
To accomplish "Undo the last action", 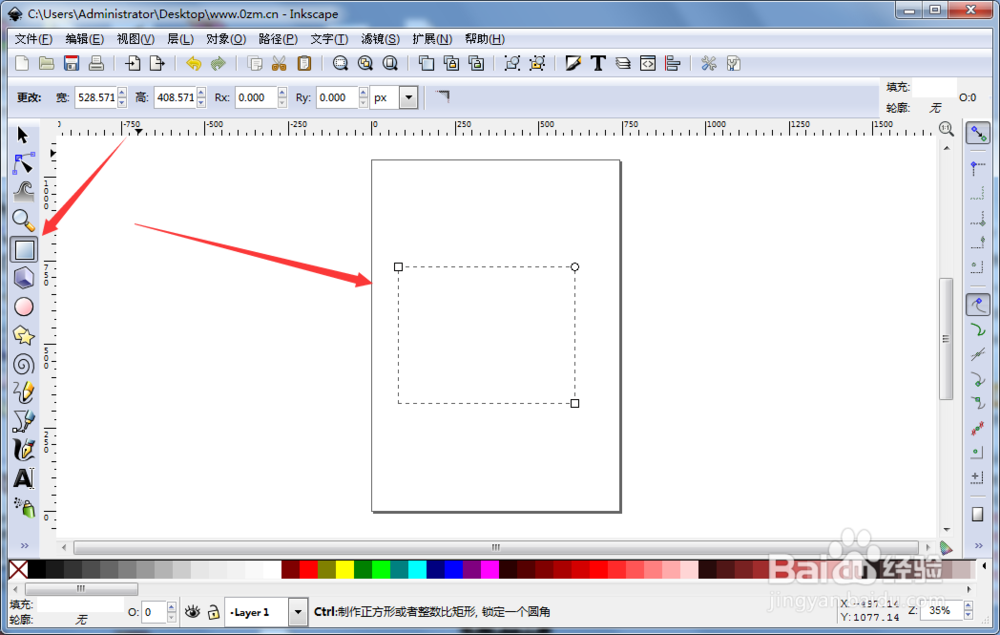I will point(193,63).
